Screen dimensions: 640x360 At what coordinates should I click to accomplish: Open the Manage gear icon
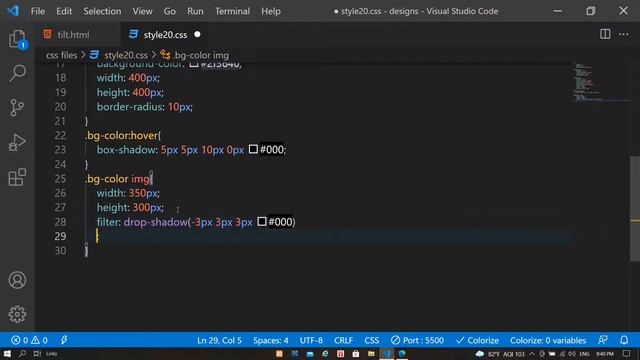[x=17, y=314]
